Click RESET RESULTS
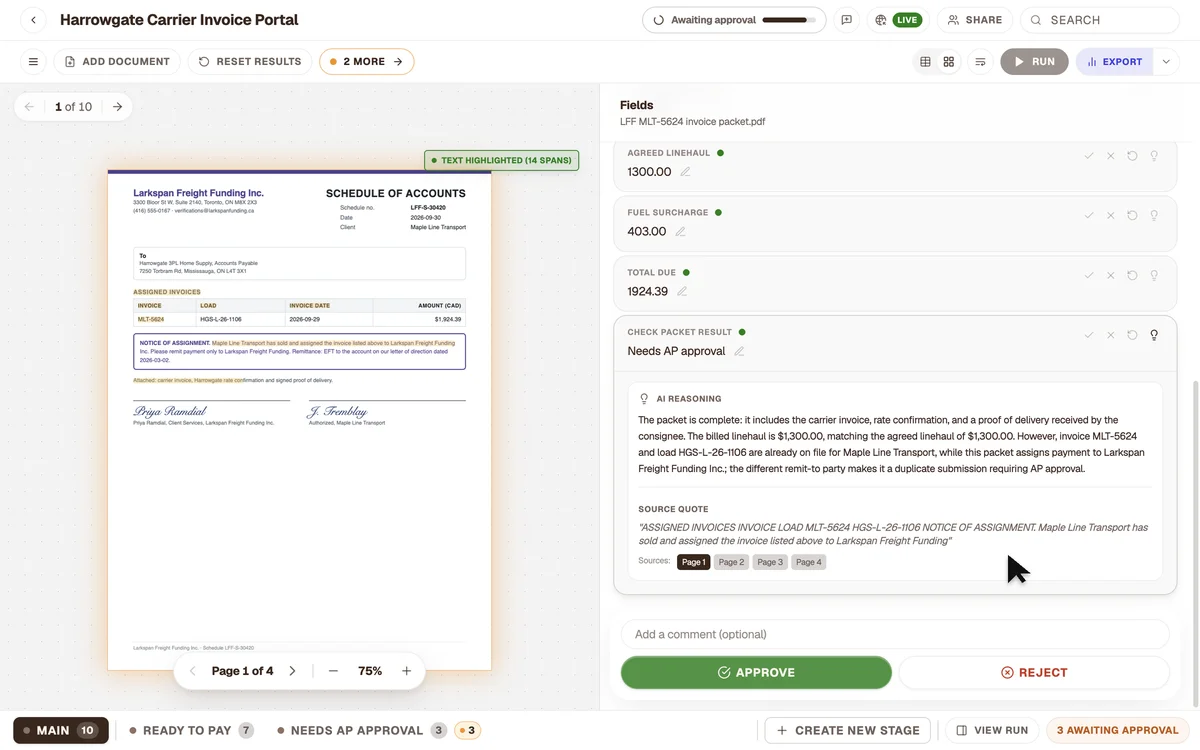Viewport: 1200px width, 750px height. pos(250,62)
